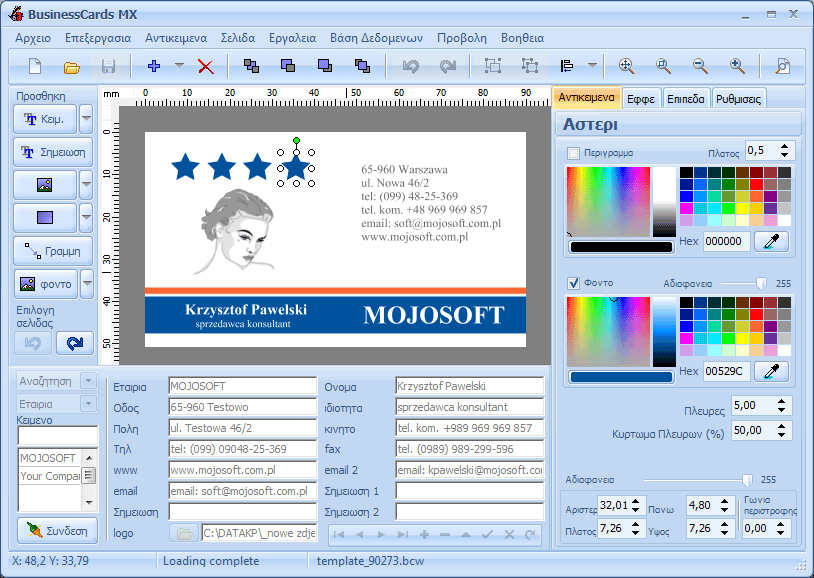This screenshot has height=578, width=814.
Task: Adjust the Φοντο Αδιαφανεια opacity slider
Action: pos(761,284)
